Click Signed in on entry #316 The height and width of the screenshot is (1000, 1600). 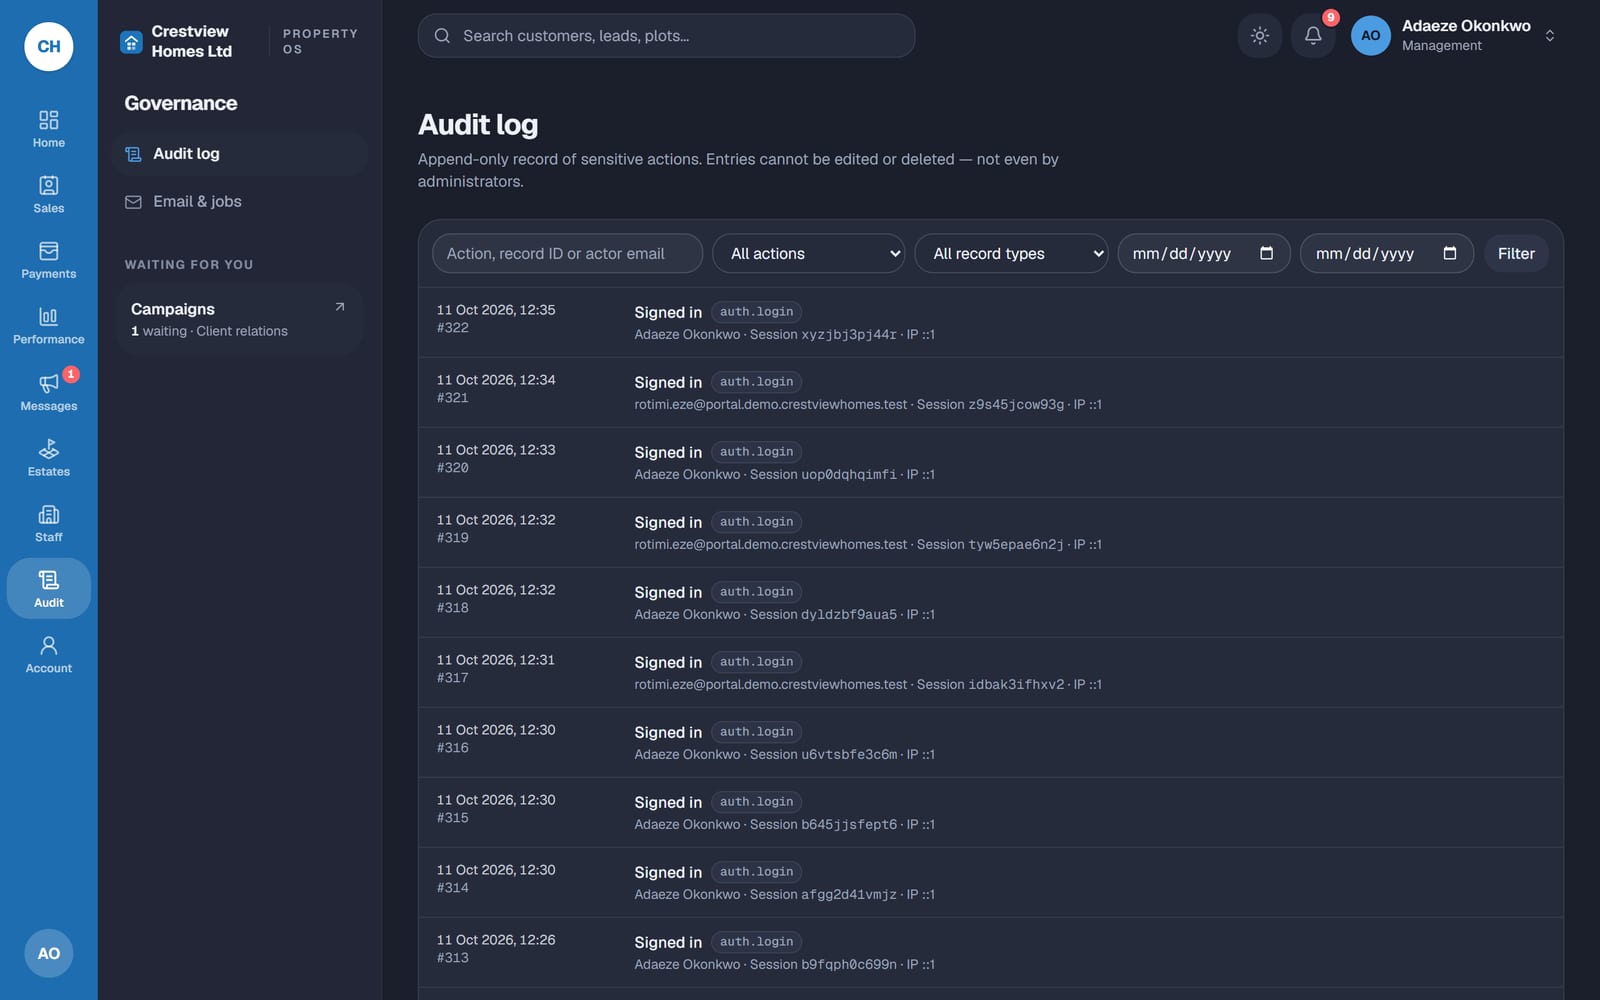coord(668,733)
